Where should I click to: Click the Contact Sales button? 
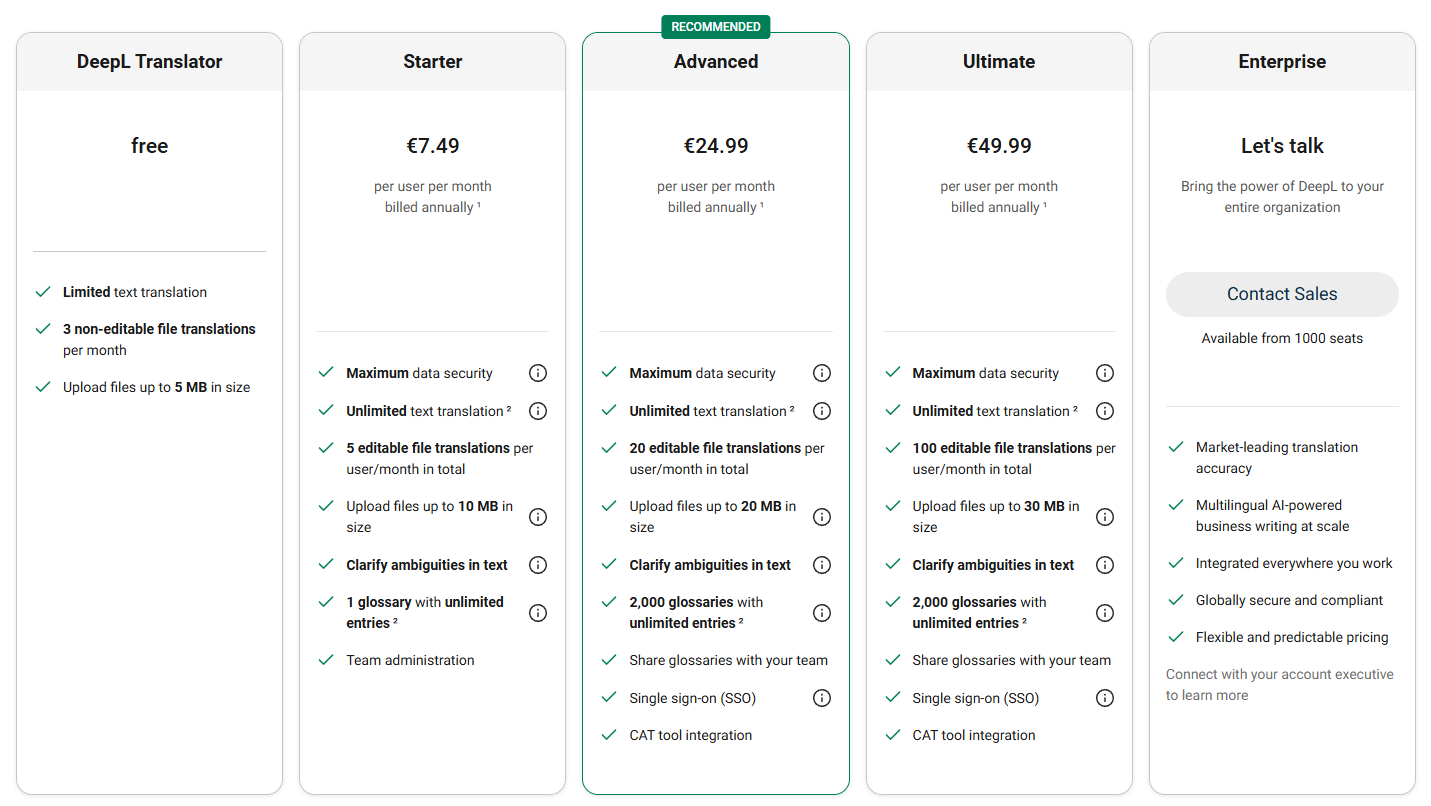[1282, 294]
